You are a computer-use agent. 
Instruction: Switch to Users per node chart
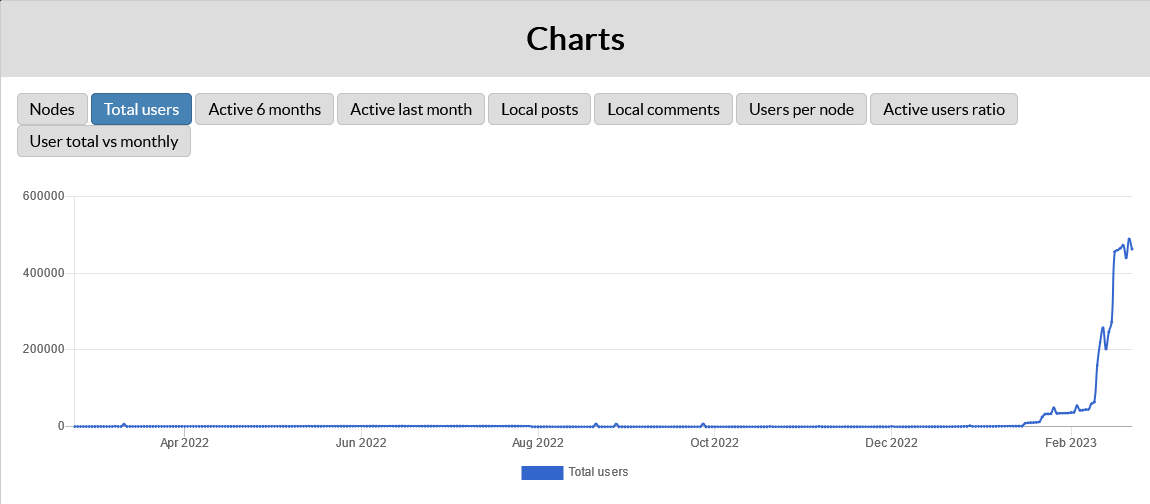(801, 109)
